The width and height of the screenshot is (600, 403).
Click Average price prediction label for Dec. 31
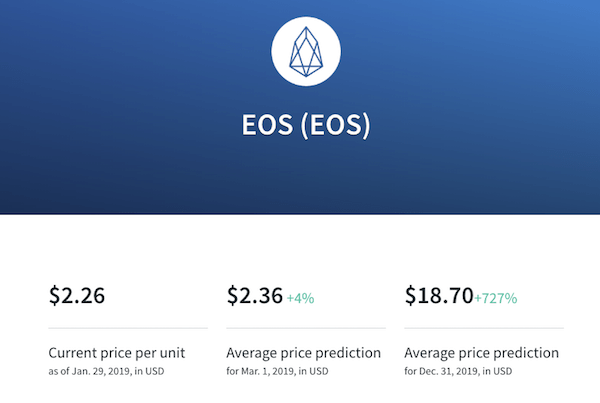(481, 353)
